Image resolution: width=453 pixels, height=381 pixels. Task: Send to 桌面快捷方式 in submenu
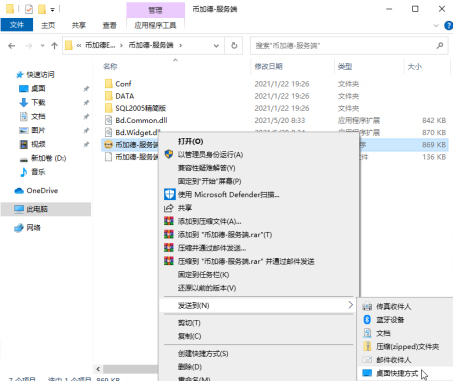397,373
